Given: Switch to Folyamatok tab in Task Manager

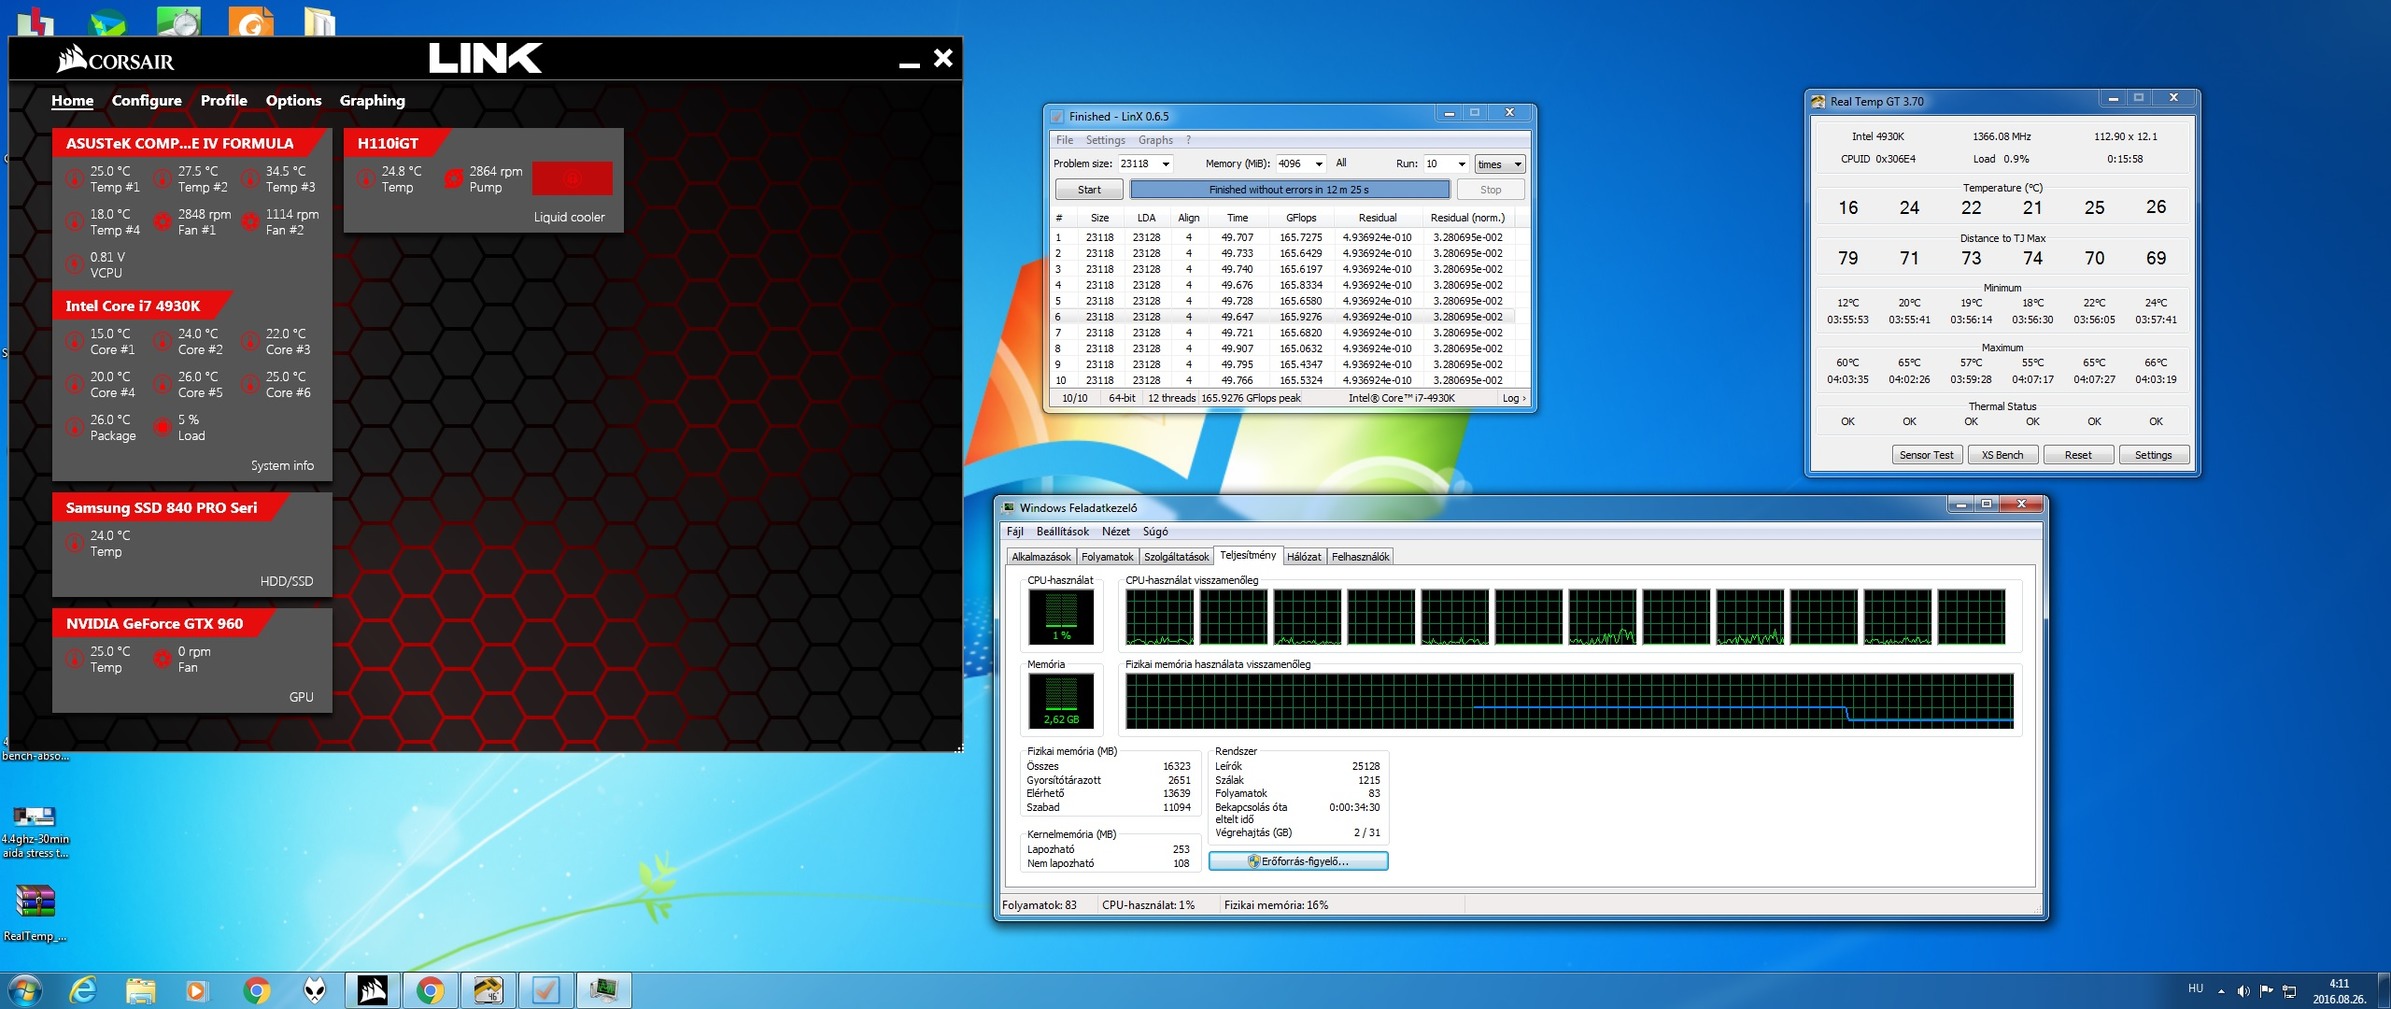Looking at the screenshot, I should [x=1107, y=557].
